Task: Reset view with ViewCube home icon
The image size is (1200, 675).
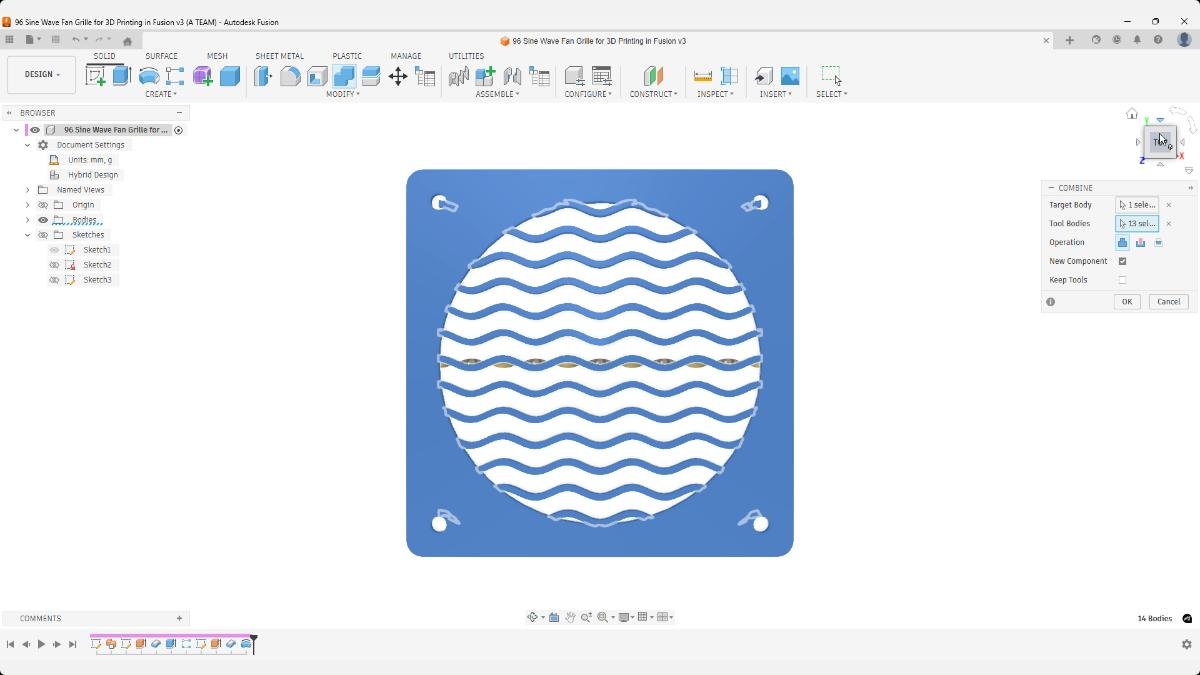Action: point(1132,114)
